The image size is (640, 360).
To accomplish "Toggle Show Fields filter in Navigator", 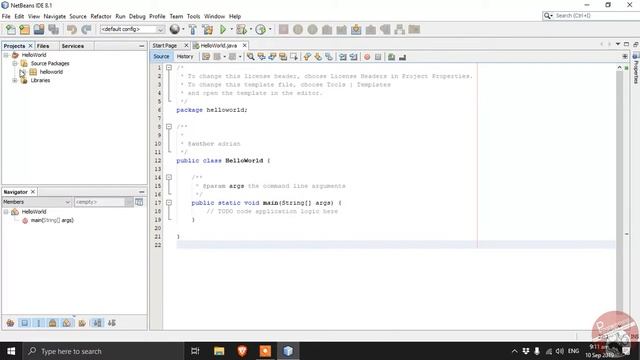I will (24, 323).
